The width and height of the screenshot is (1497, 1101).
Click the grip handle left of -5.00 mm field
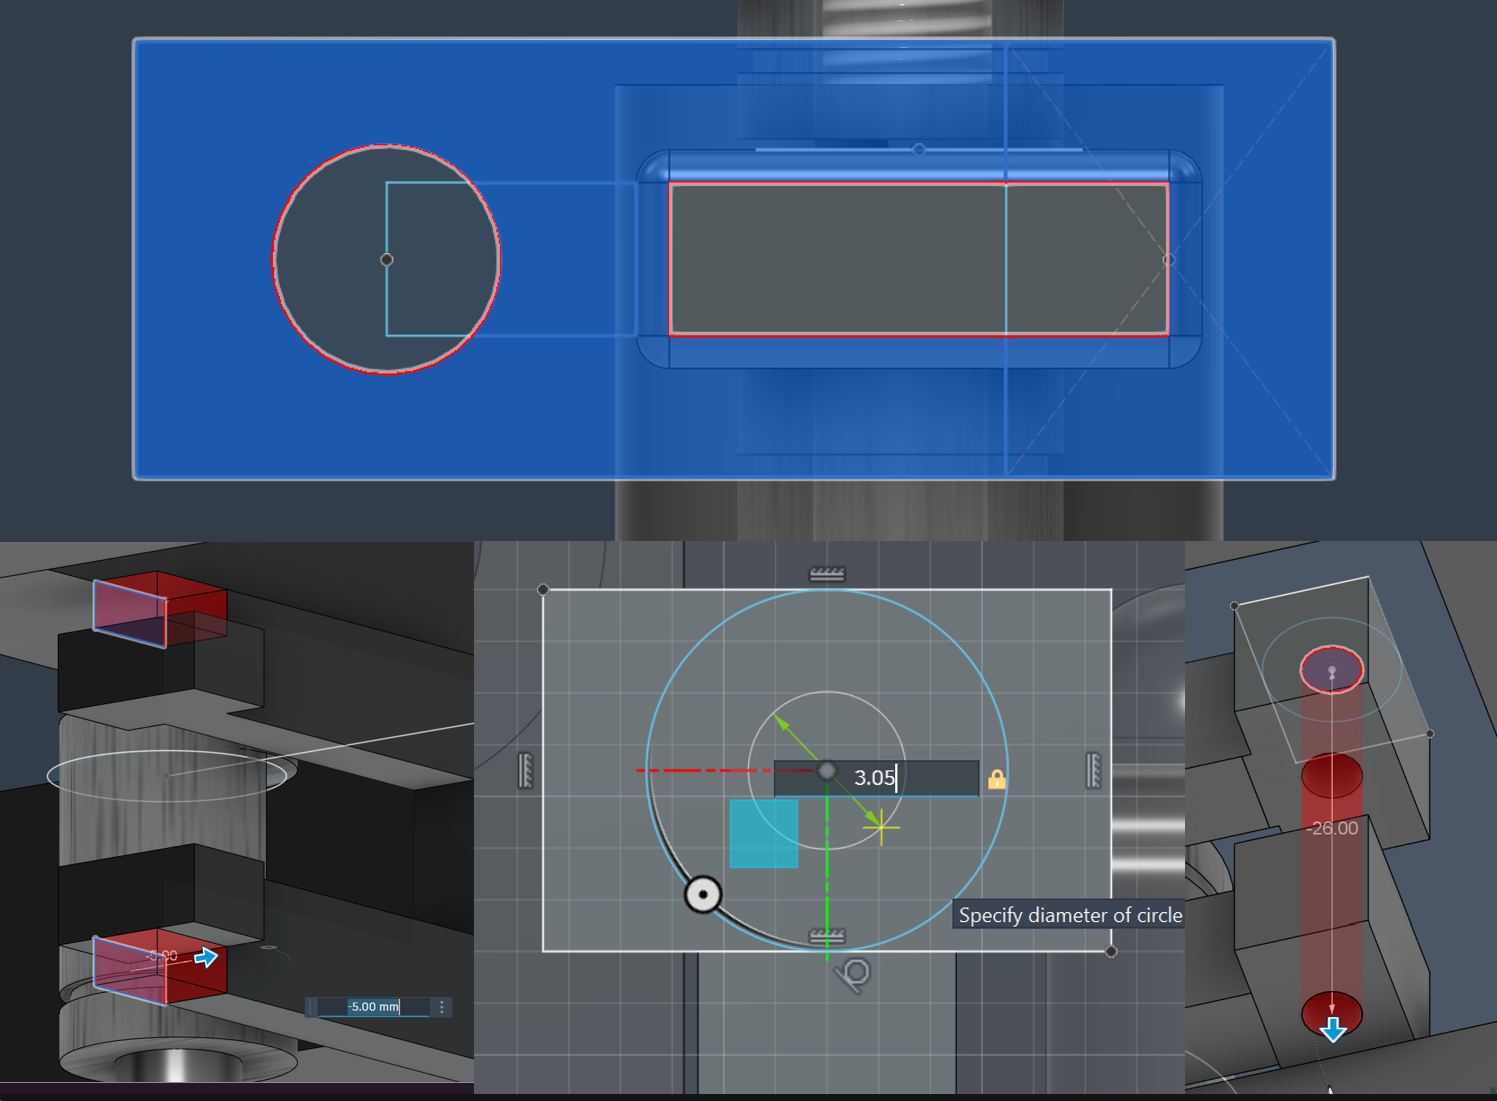coord(311,1007)
